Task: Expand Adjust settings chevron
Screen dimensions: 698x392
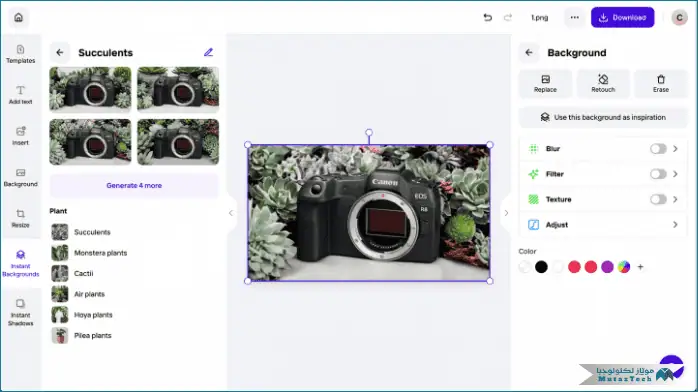Action: (676, 225)
